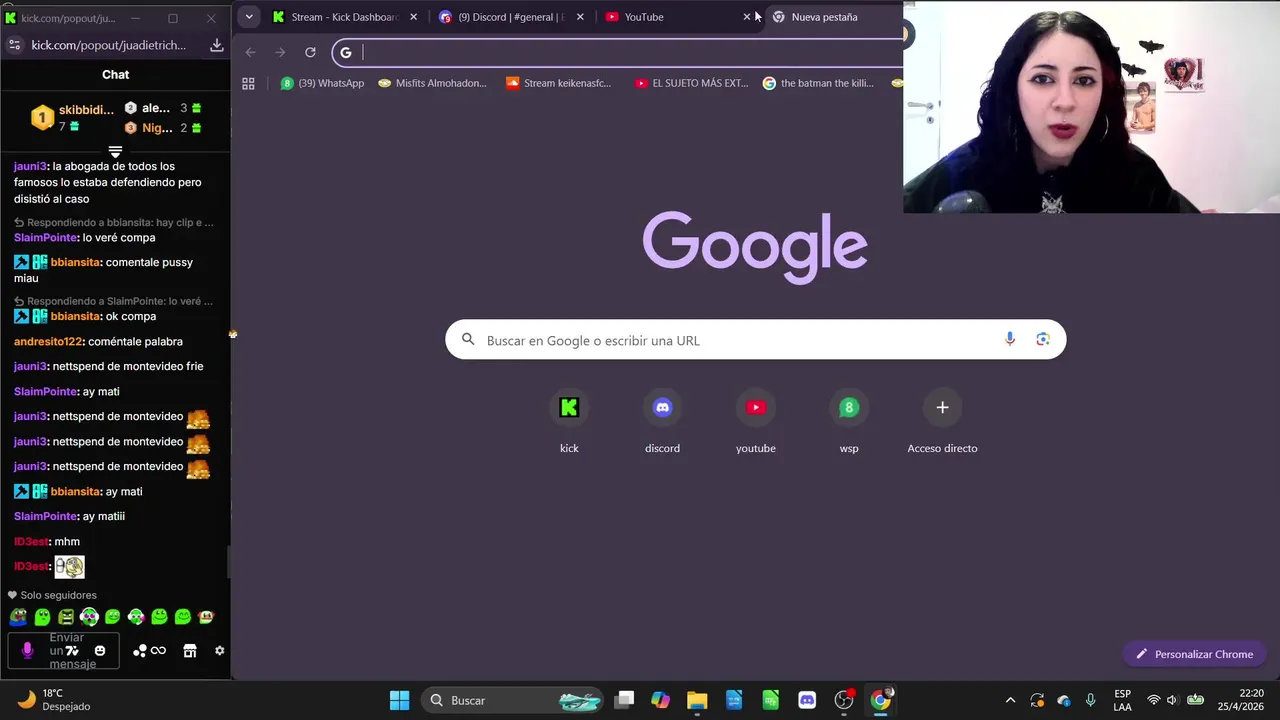Insert the first Pepe frog emote
Viewport: 1280px width, 720px height.
(x=18, y=617)
